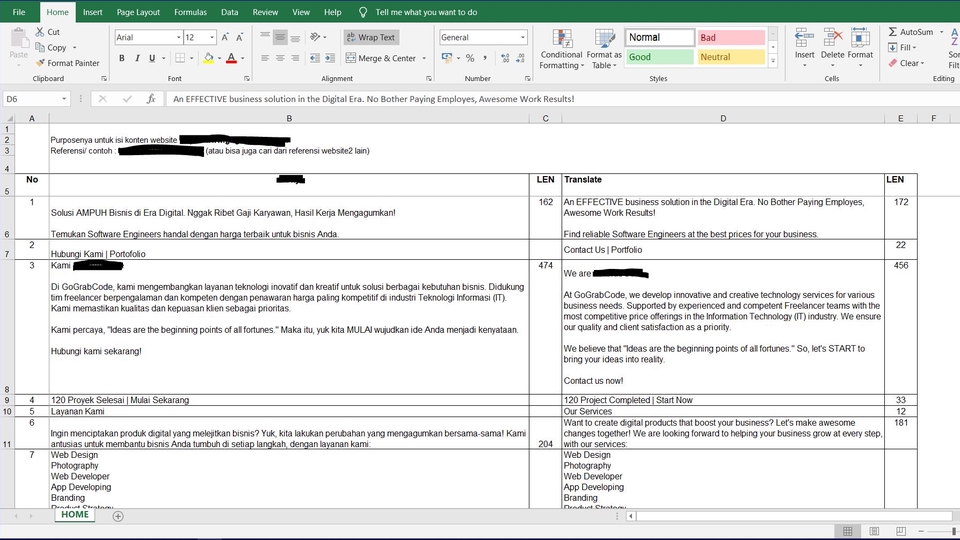The width and height of the screenshot is (960, 540).
Task: Select Bottom Align icon
Action: [295, 37]
